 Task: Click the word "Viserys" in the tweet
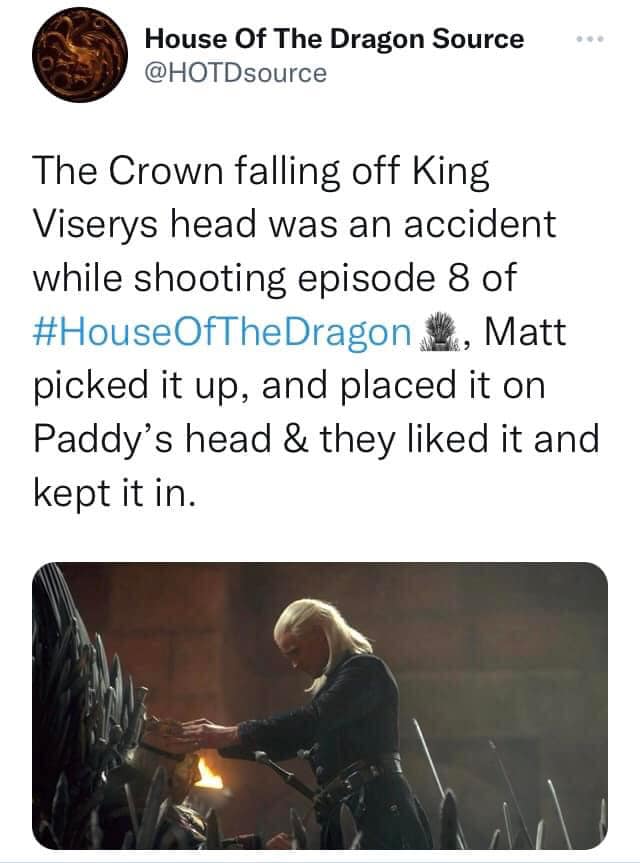(95, 226)
